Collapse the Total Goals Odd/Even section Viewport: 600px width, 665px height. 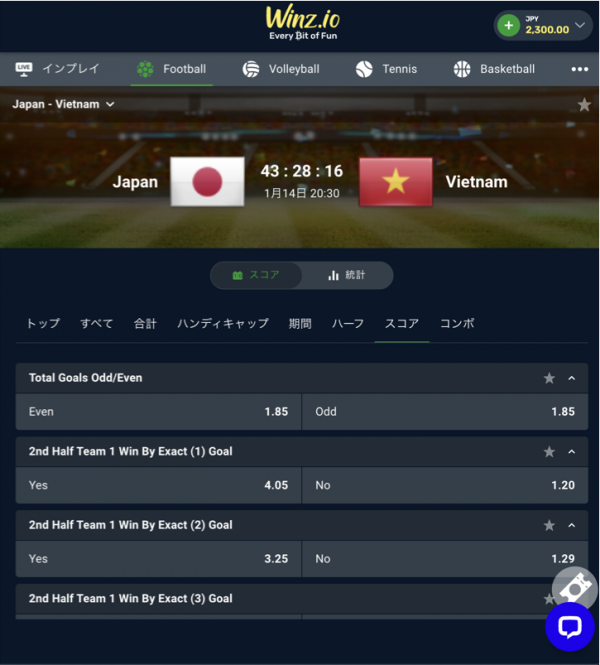click(x=572, y=378)
